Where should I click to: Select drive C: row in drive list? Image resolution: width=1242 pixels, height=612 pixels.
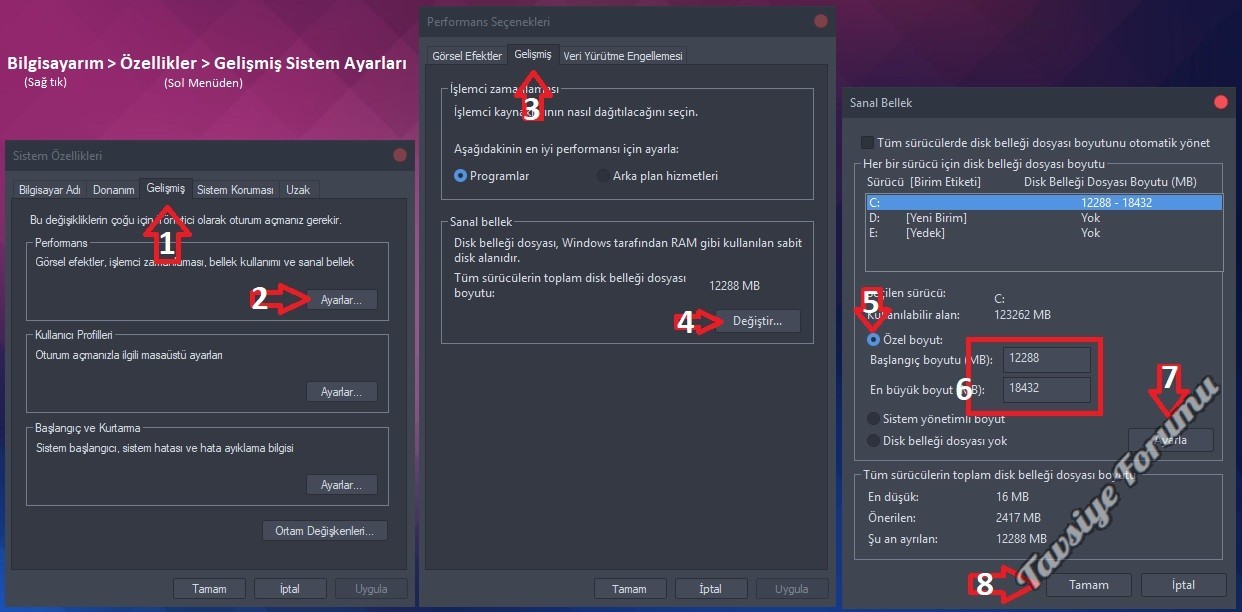point(1044,202)
